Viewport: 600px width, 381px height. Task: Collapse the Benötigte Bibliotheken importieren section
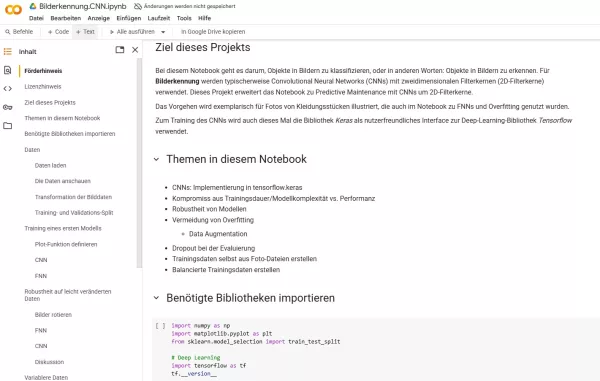click(x=156, y=298)
